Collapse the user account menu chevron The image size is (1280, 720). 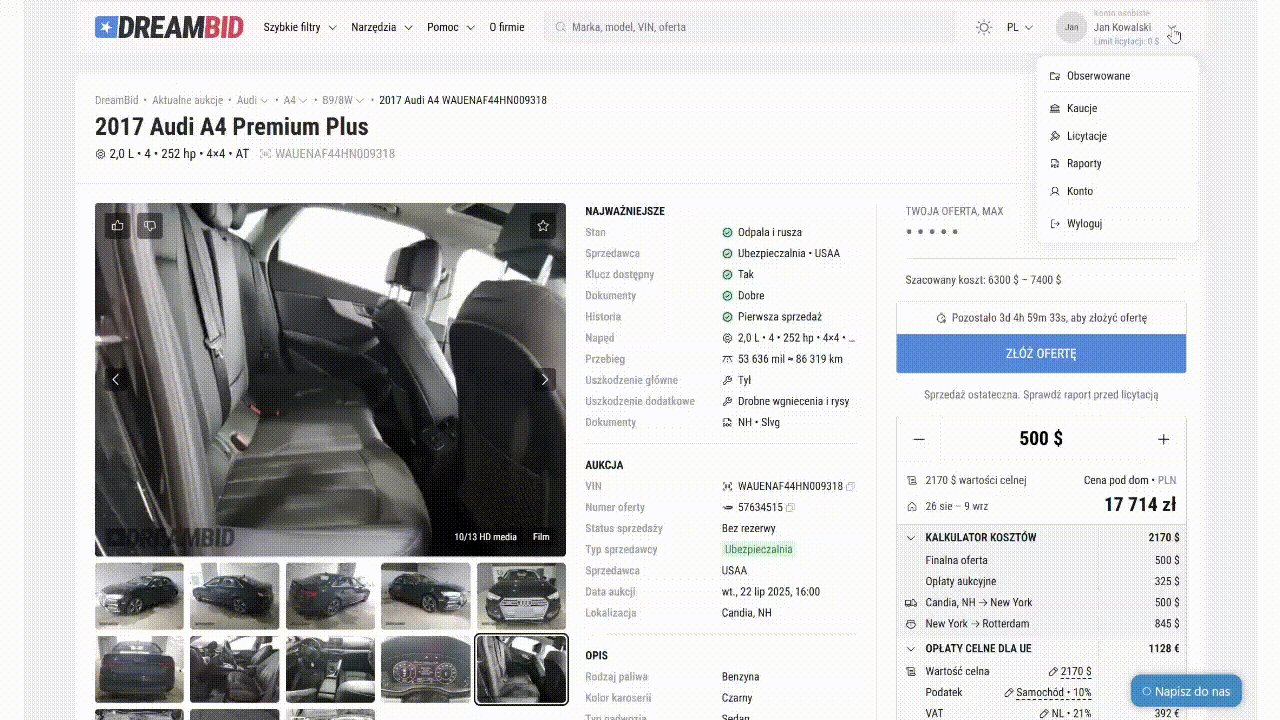coord(1173,28)
